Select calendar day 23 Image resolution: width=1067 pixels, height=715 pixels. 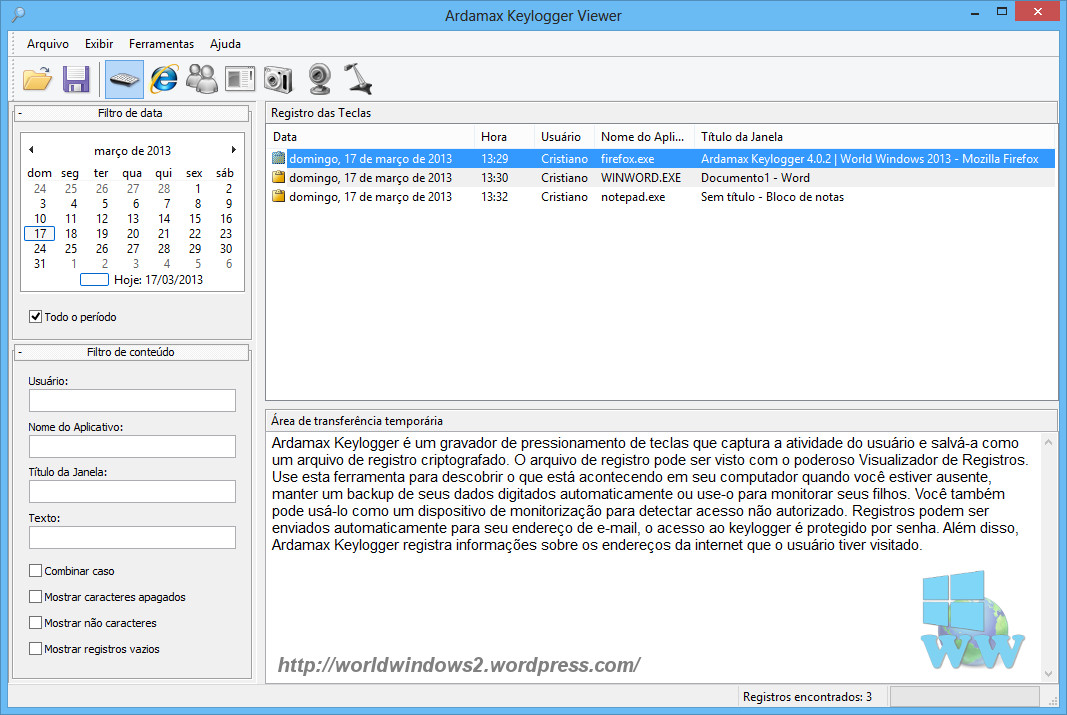226,234
